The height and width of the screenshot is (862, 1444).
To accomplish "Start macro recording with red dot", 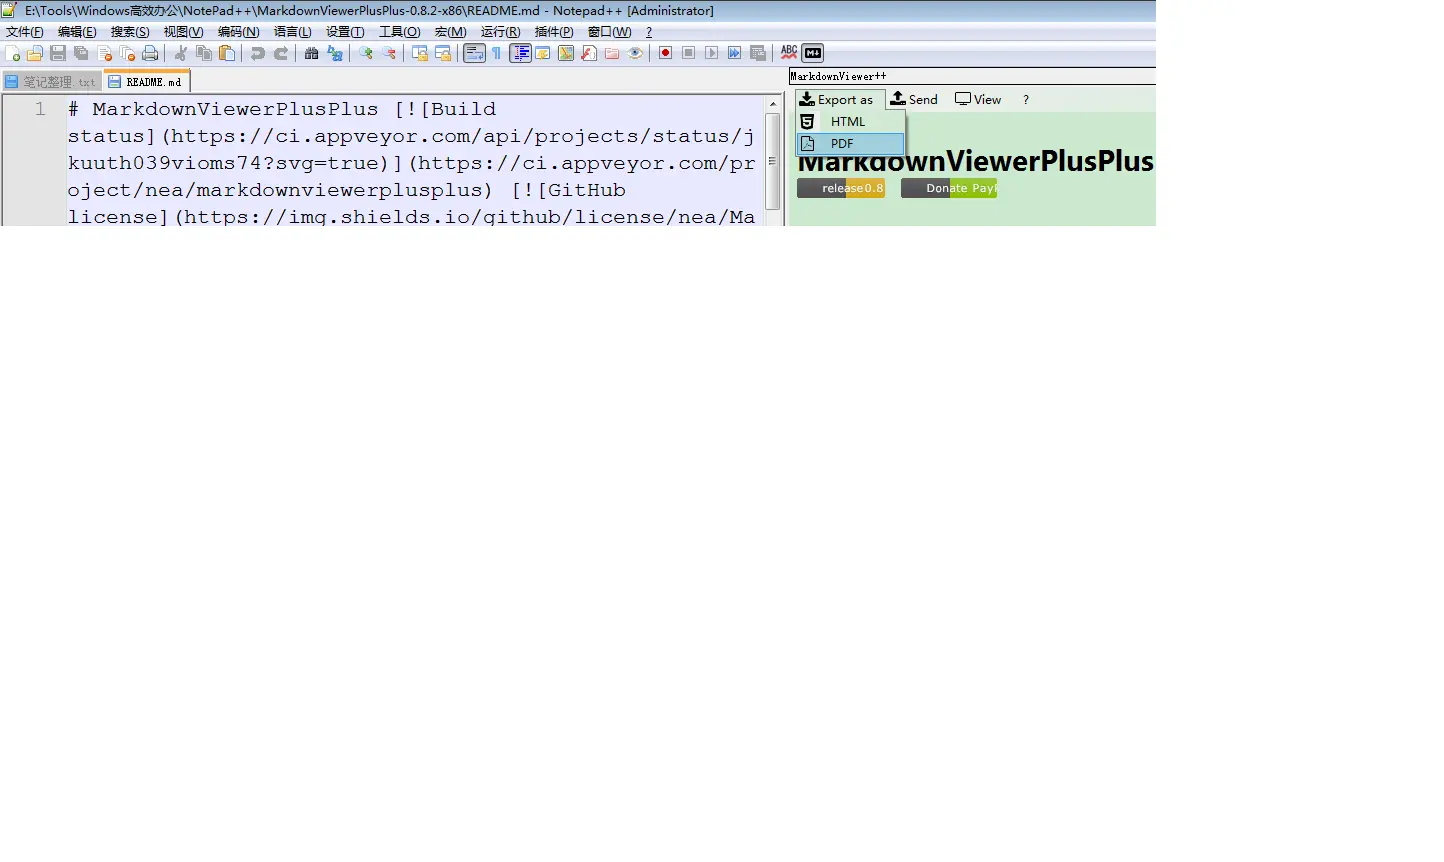I will pyautogui.click(x=666, y=53).
